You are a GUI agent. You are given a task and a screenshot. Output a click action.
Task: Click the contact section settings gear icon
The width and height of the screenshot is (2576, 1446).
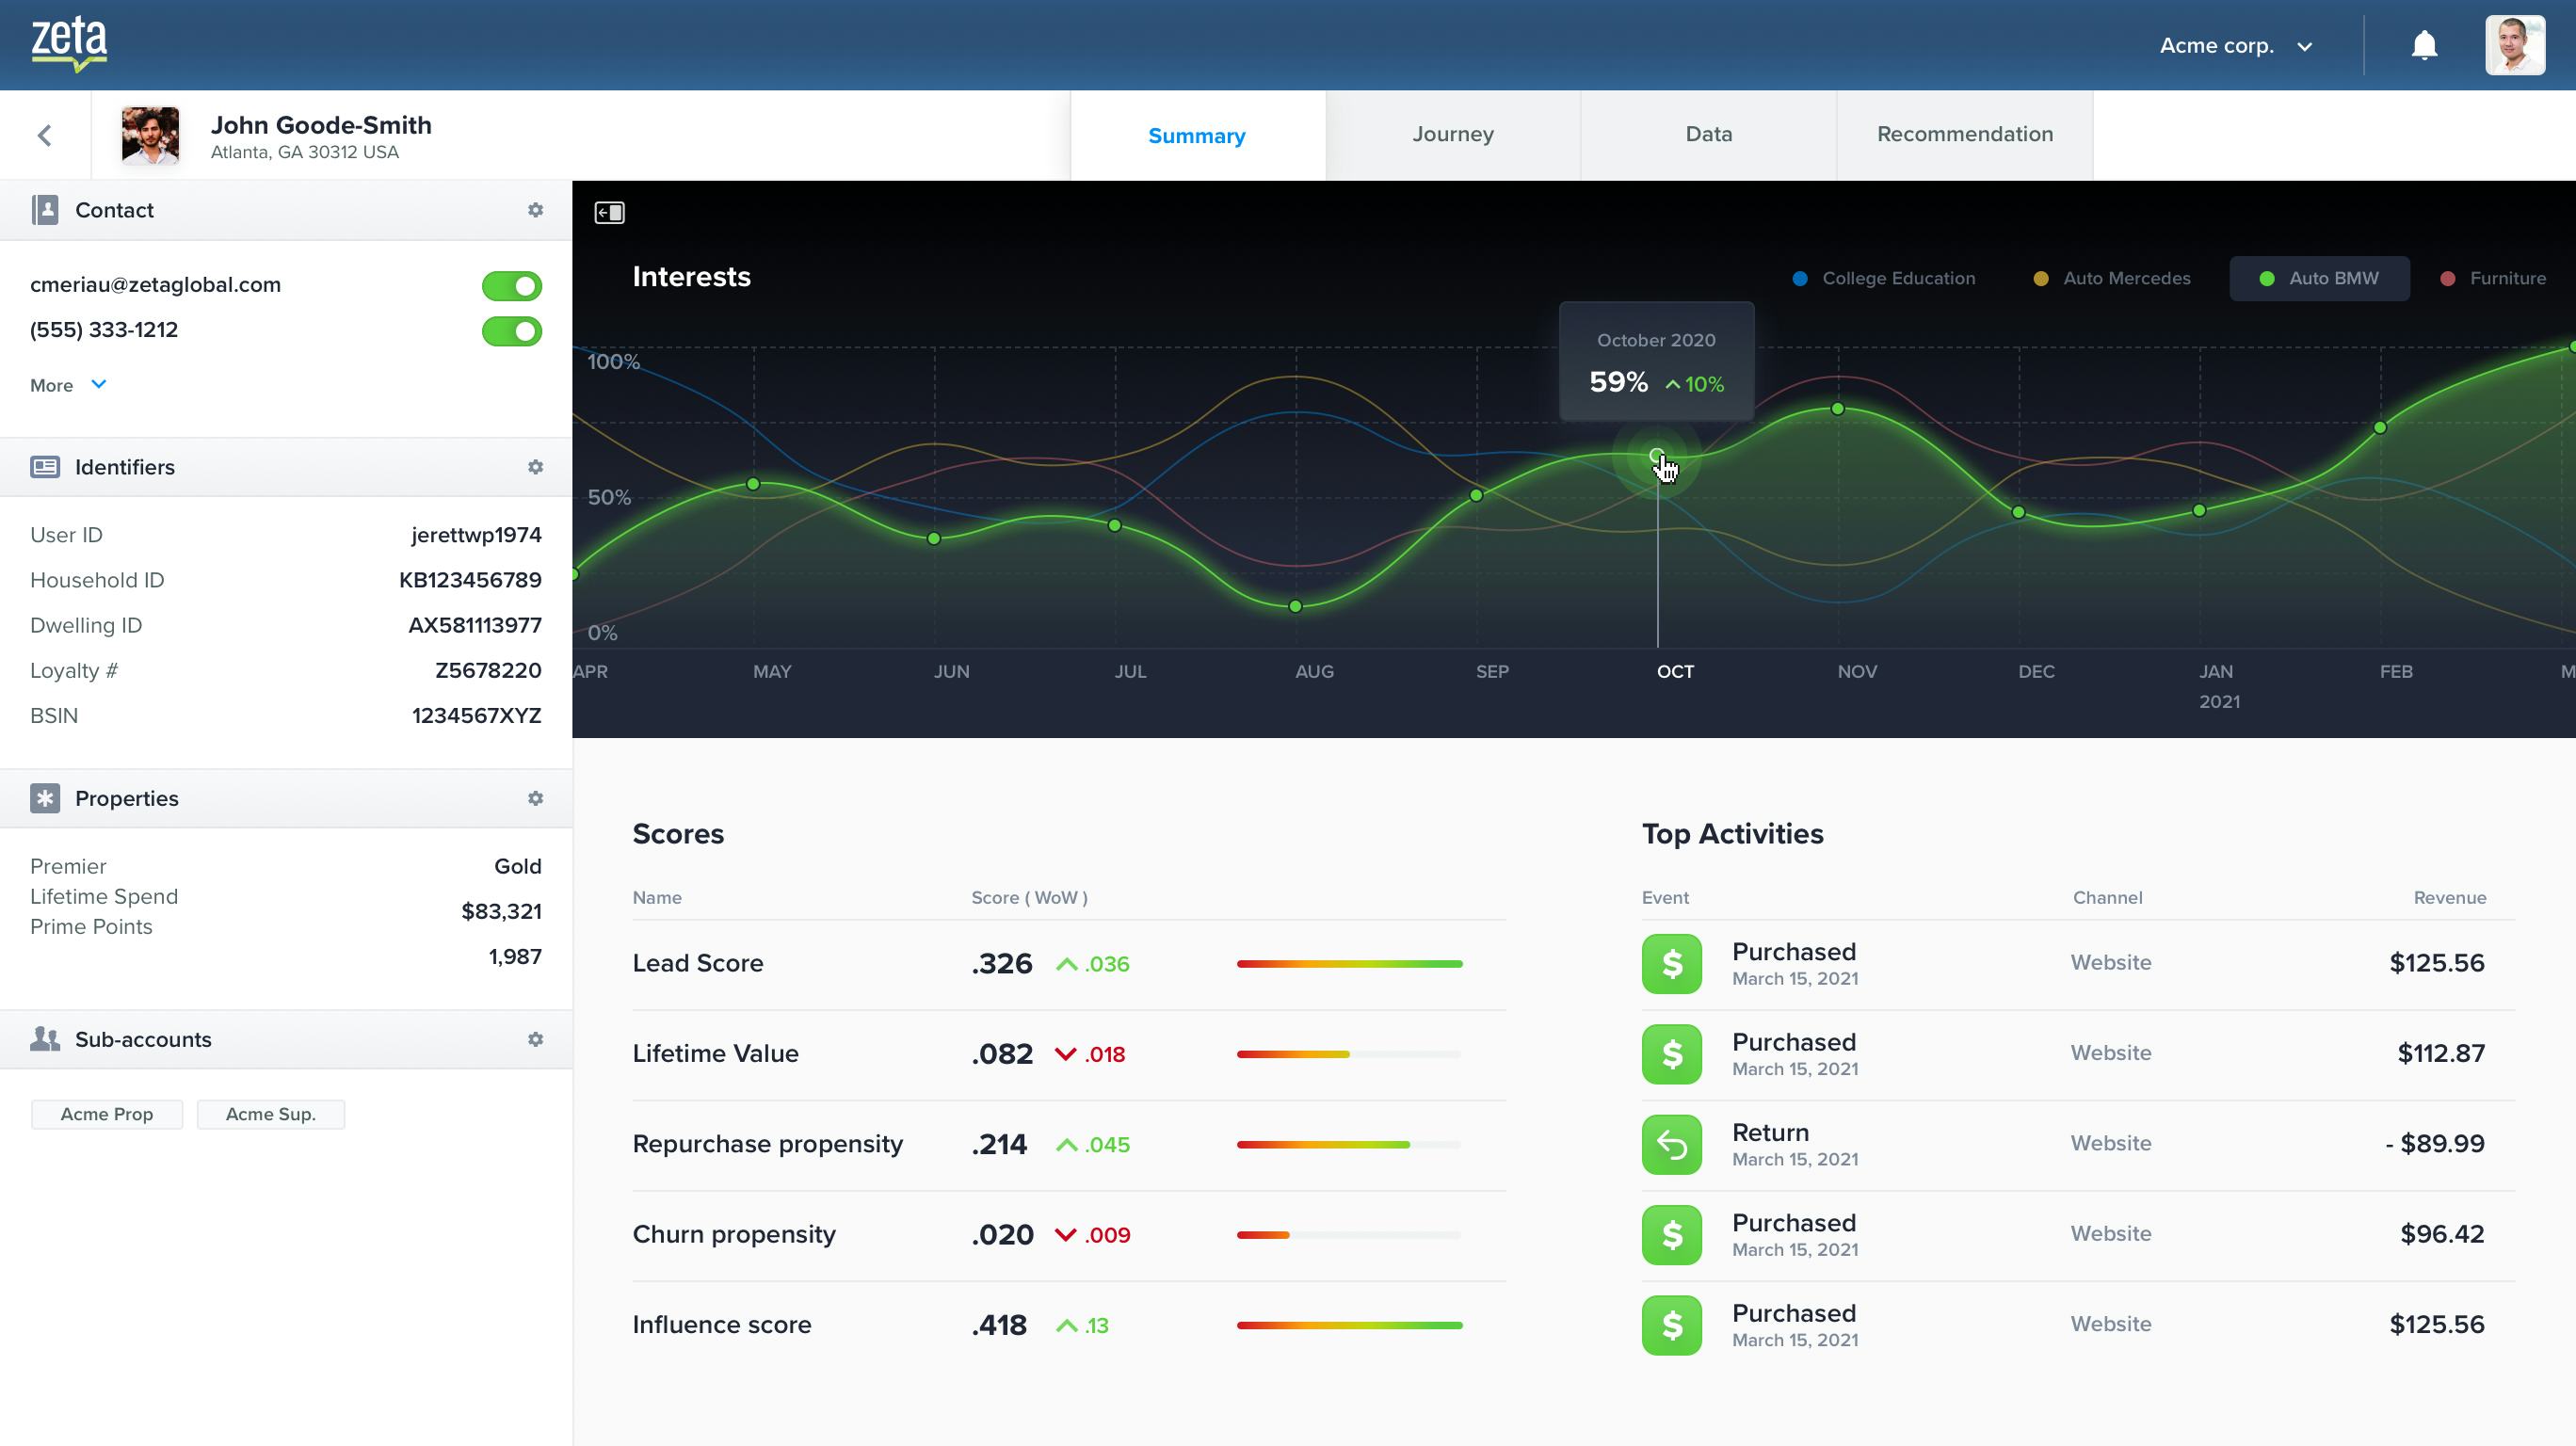click(x=536, y=211)
